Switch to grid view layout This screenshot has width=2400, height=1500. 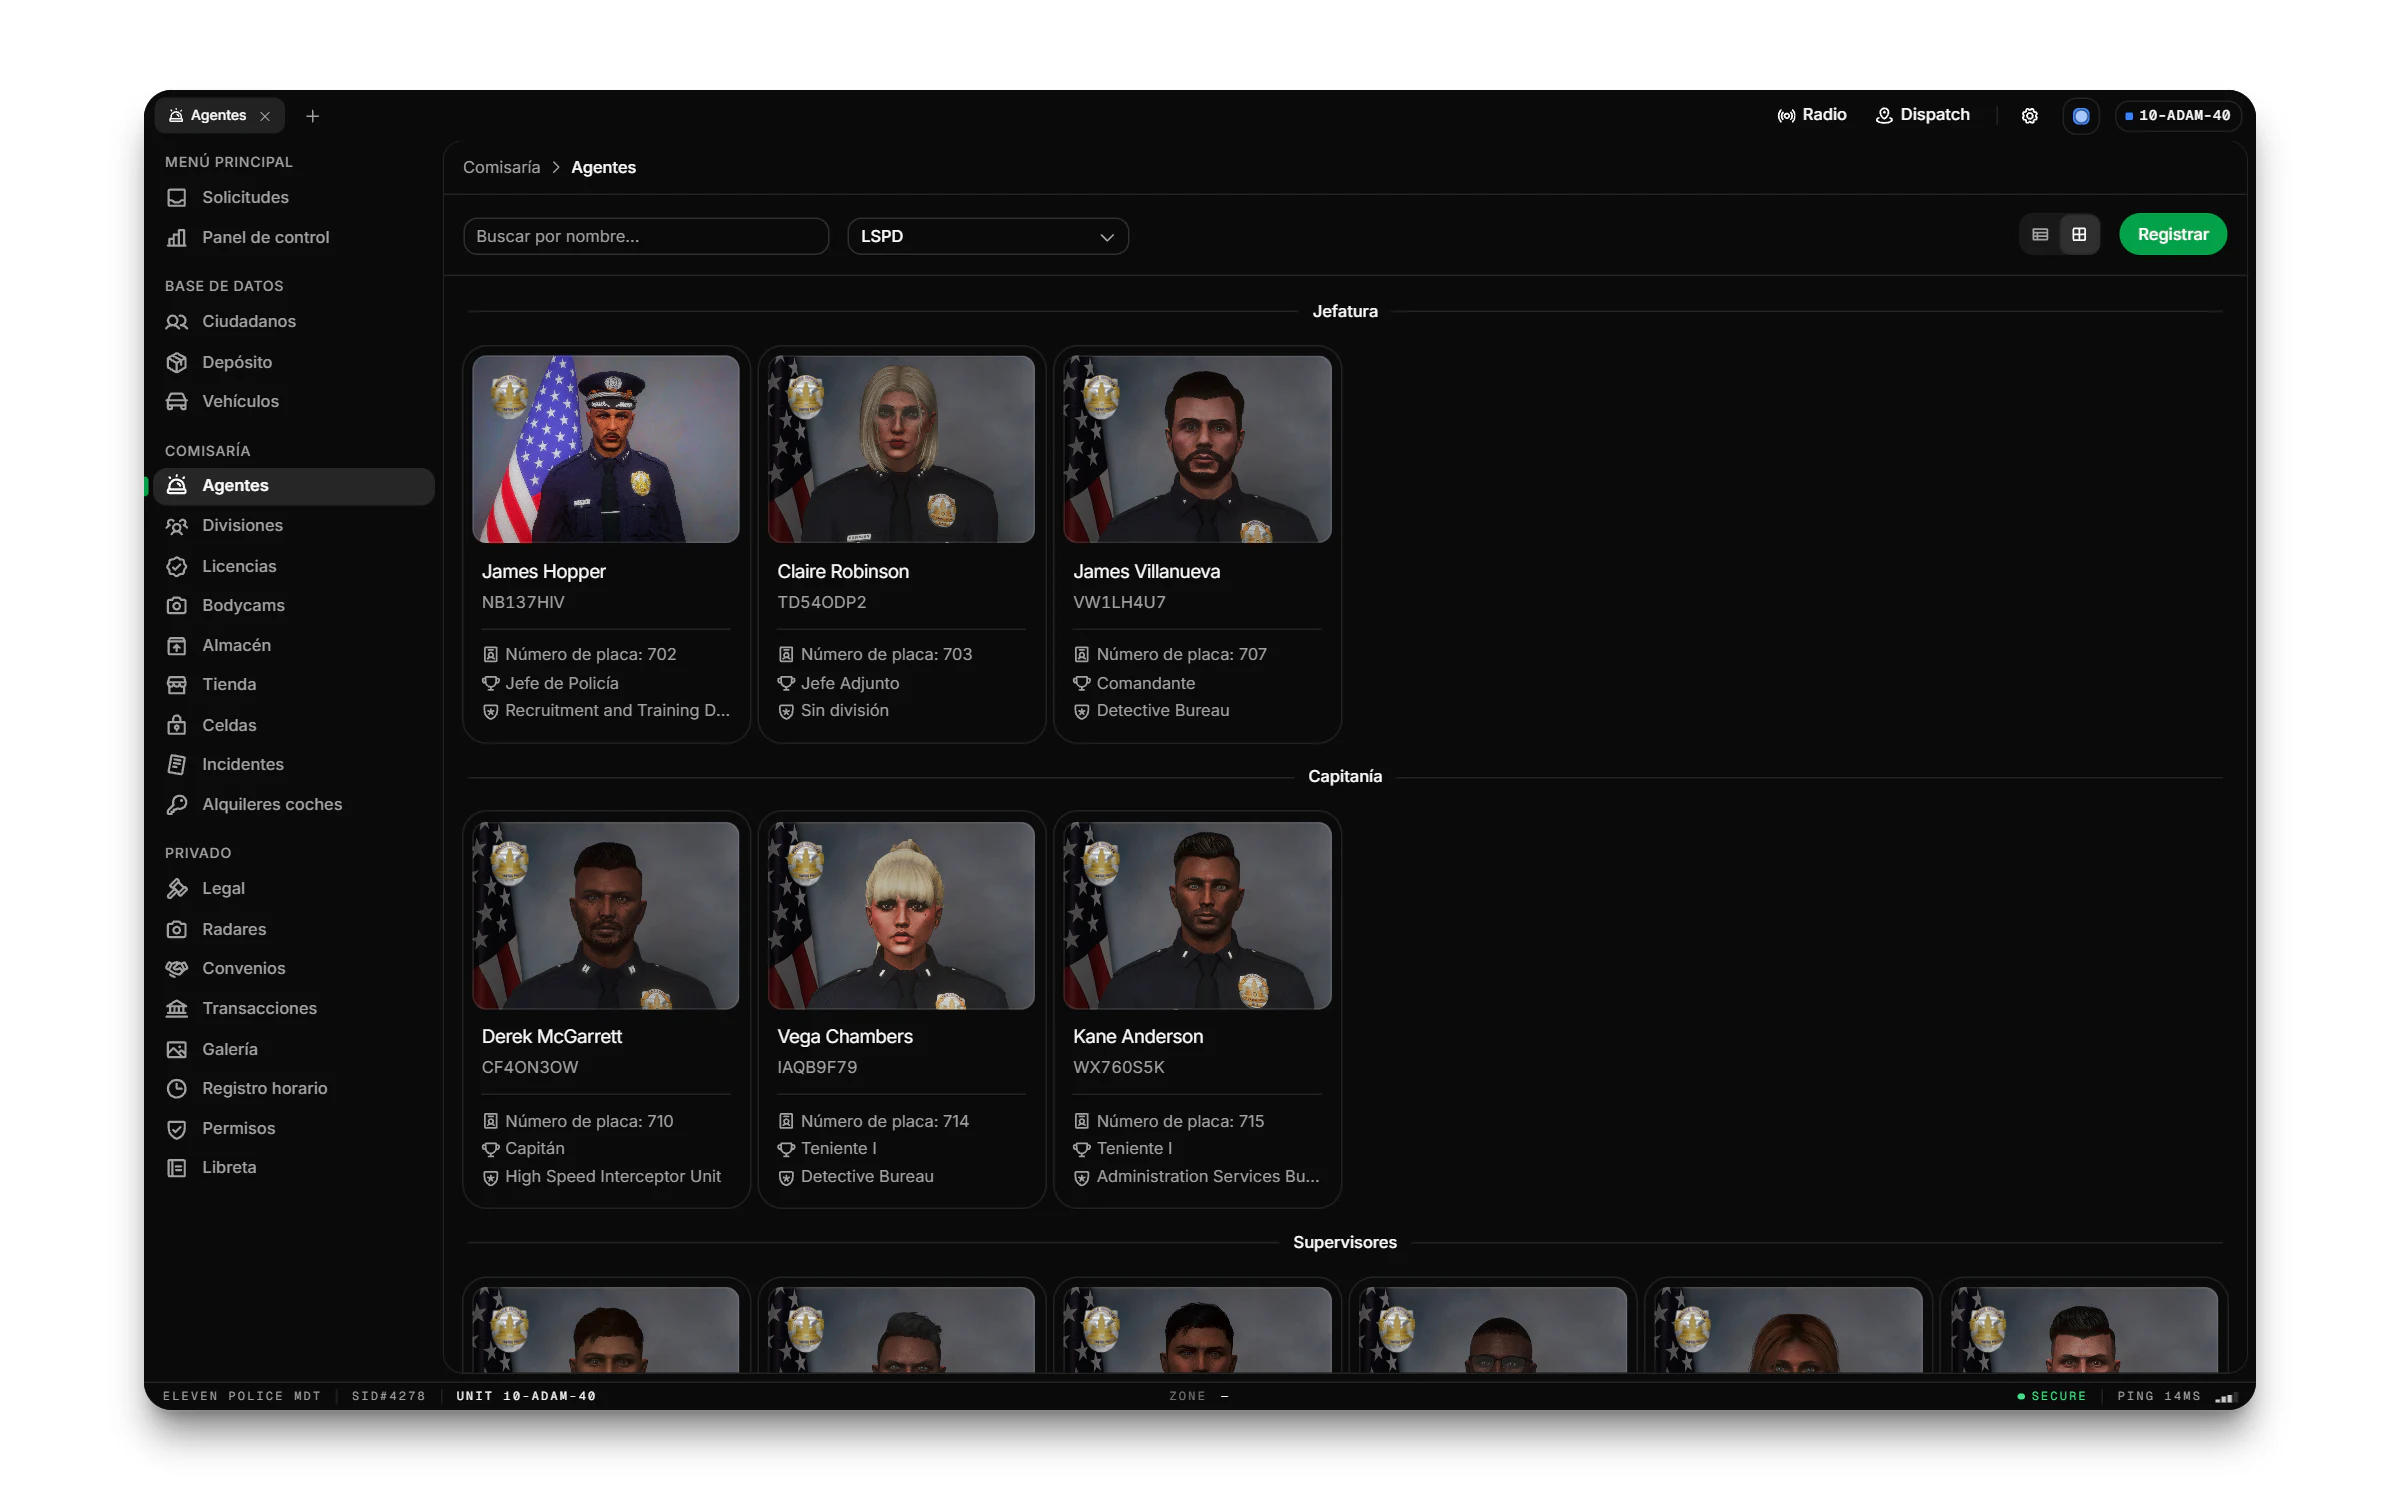(2079, 234)
